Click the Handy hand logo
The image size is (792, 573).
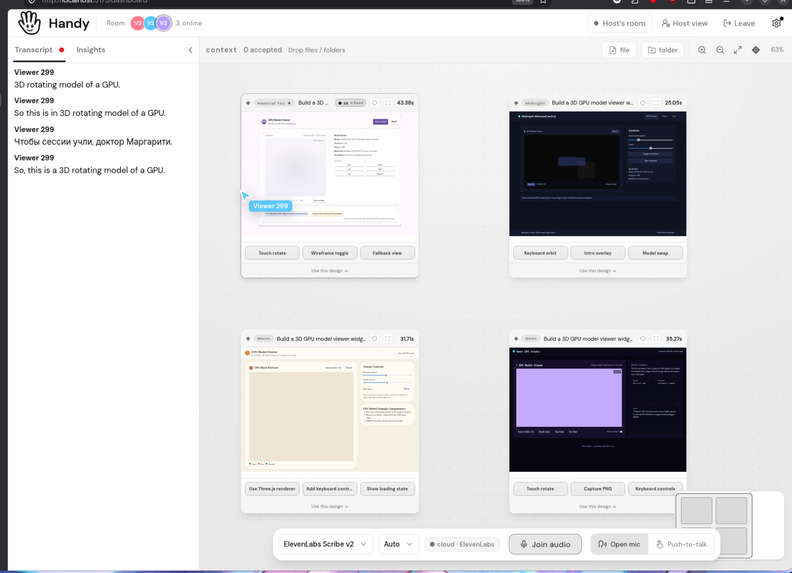click(29, 23)
